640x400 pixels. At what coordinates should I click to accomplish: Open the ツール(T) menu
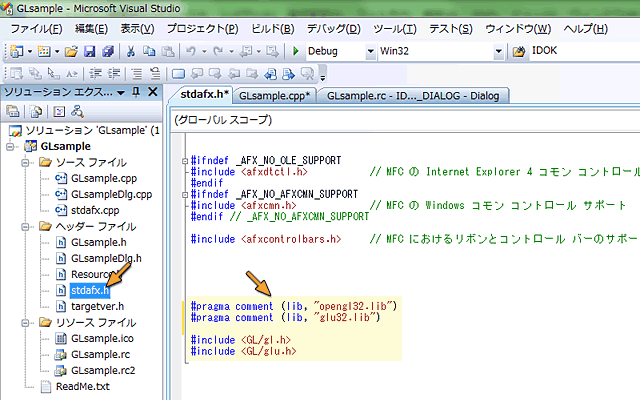coord(395,29)
